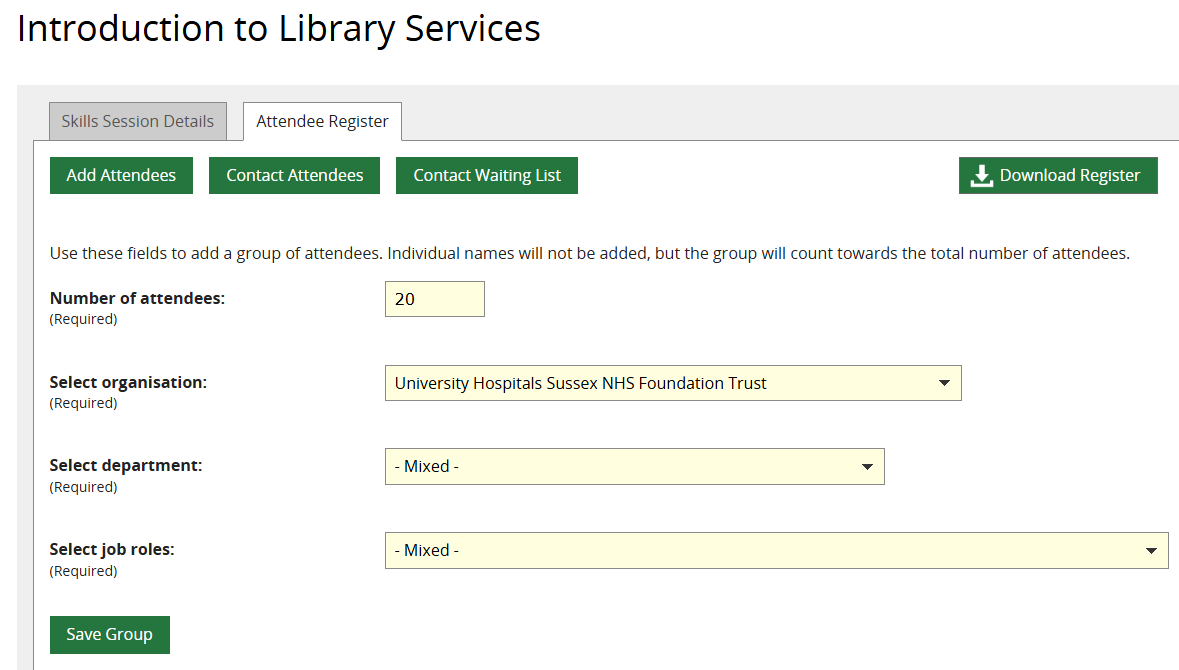Click the Select organisation label

[128, 382]
